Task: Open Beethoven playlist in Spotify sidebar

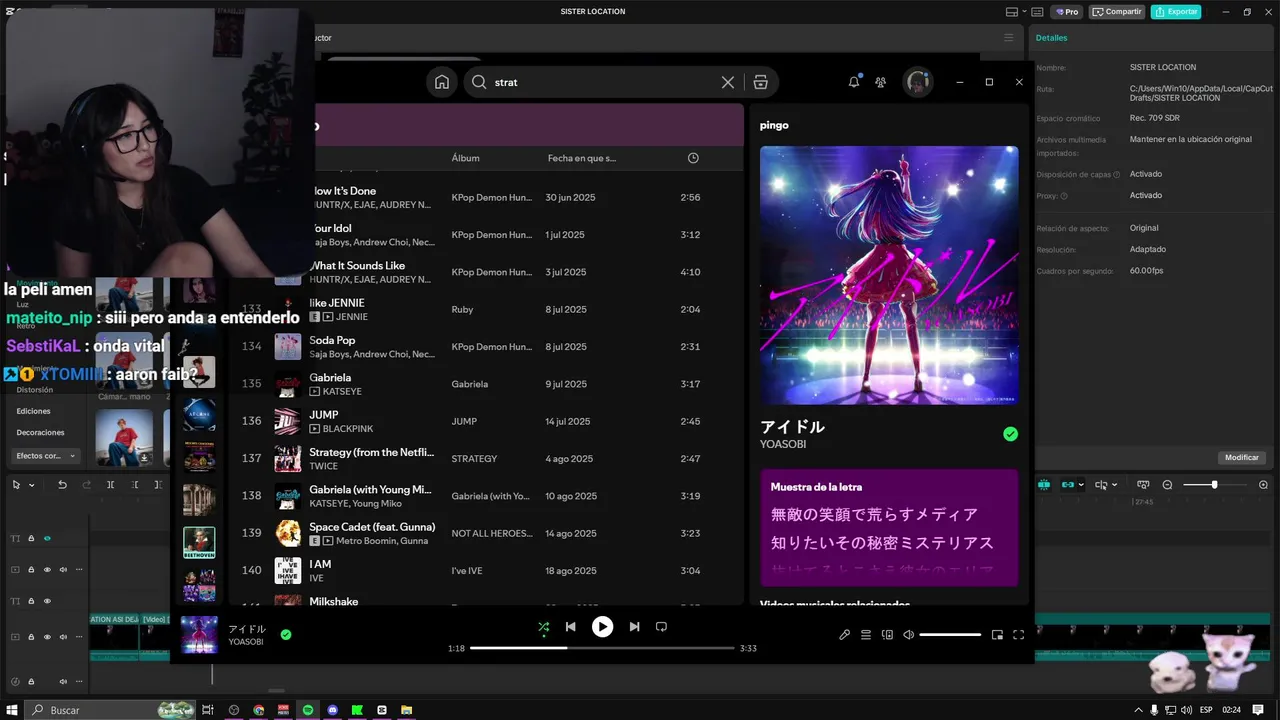Action: pos(199,542)
